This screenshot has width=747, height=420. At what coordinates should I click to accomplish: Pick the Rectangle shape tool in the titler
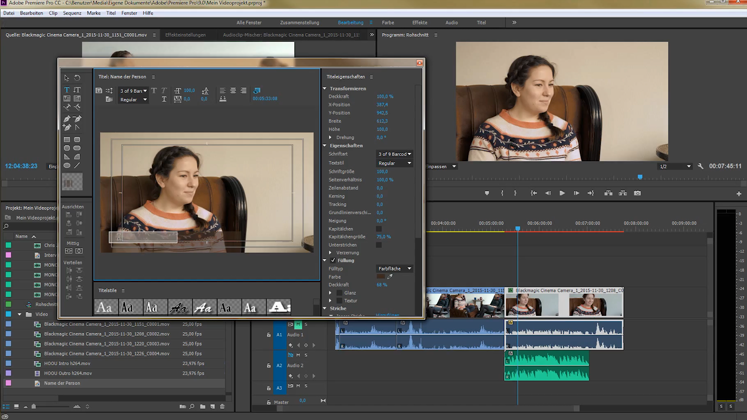[x=67, y=139]
